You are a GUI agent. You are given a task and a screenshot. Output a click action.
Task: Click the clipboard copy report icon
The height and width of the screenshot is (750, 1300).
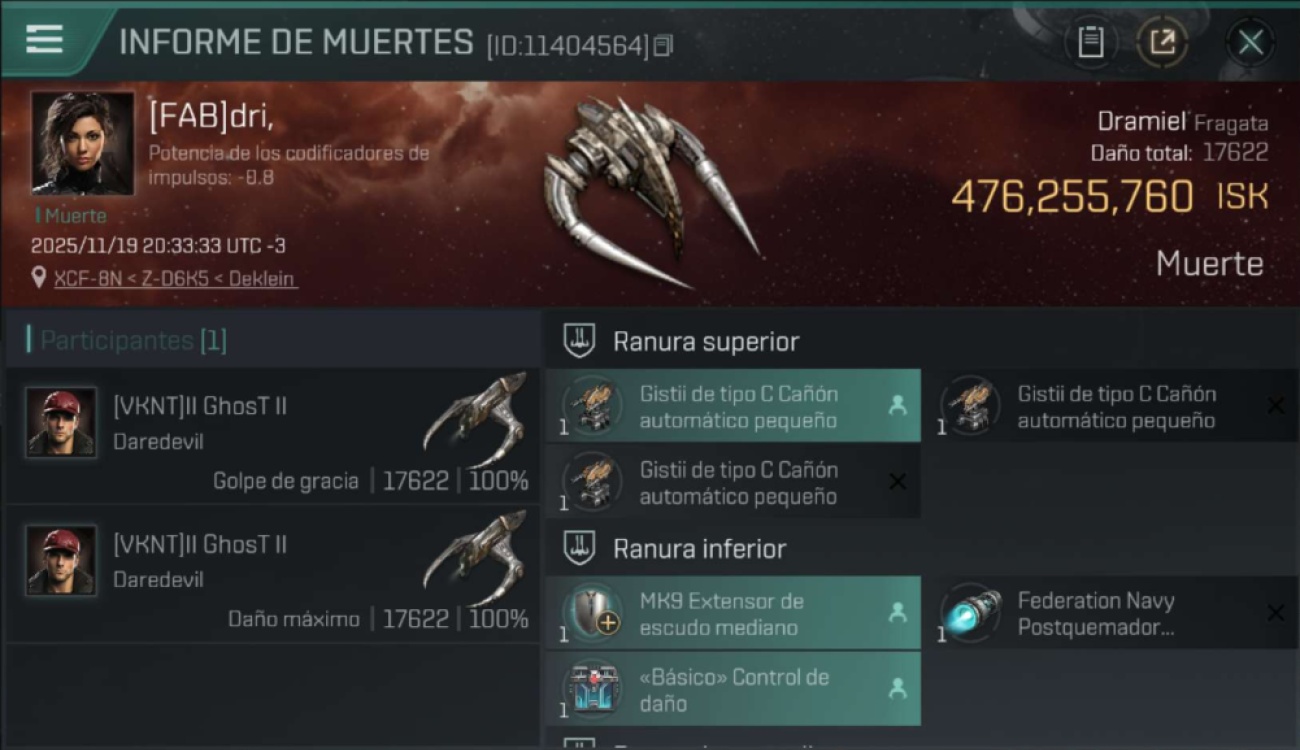[x=1091, y=42]
